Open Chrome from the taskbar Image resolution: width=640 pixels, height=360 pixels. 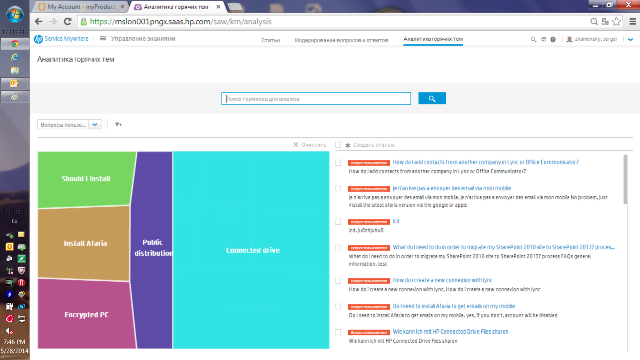[15, 44]
